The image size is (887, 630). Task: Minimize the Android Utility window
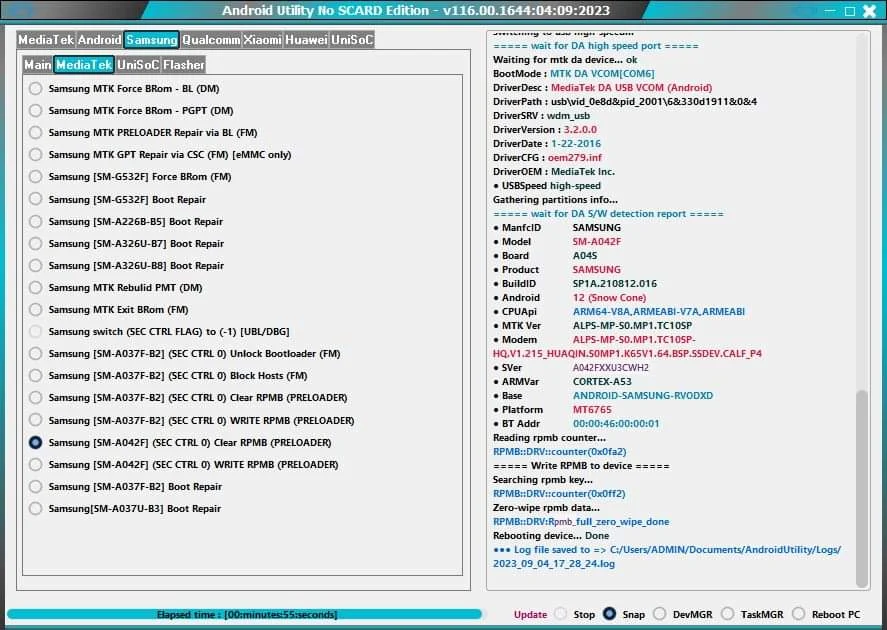click(x=829, y=11)
